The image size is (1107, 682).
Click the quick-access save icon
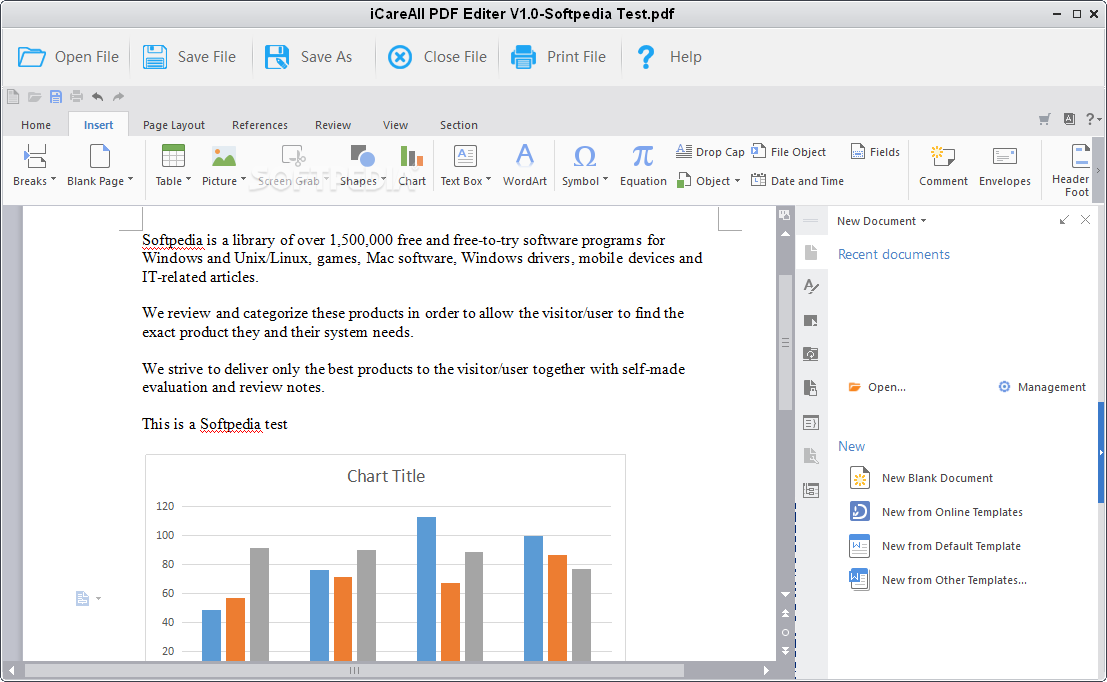55,96
